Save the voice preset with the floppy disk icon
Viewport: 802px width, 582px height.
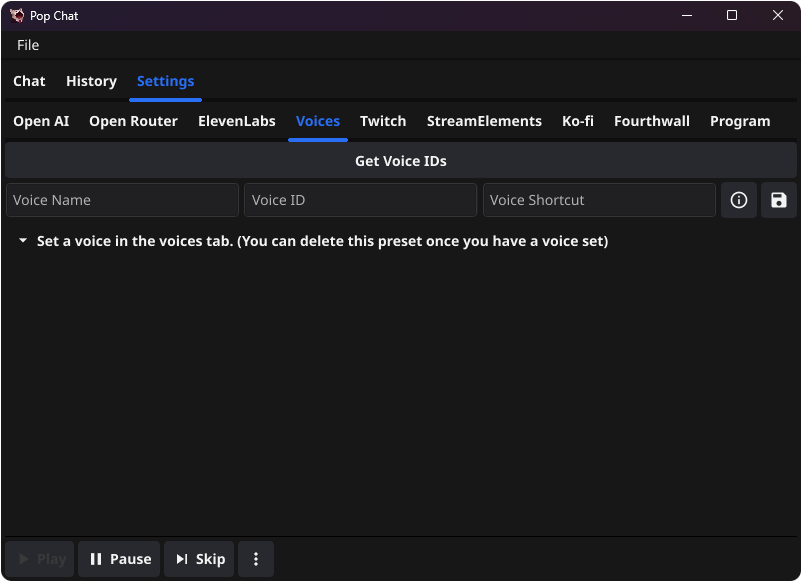[778, 200]
